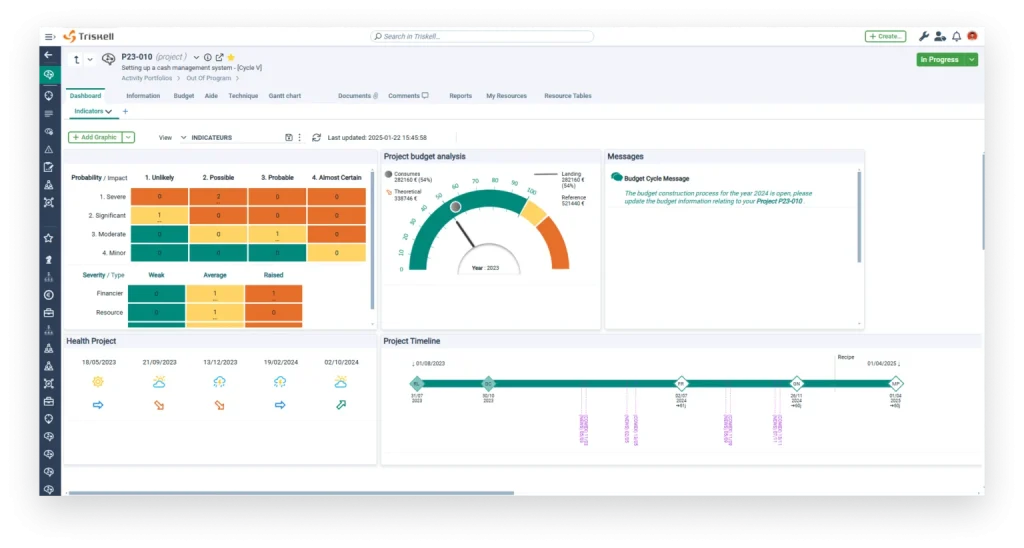Click the save view icon next to INDICATEURS
1024x548 pixels.
(x=289, y=137)
